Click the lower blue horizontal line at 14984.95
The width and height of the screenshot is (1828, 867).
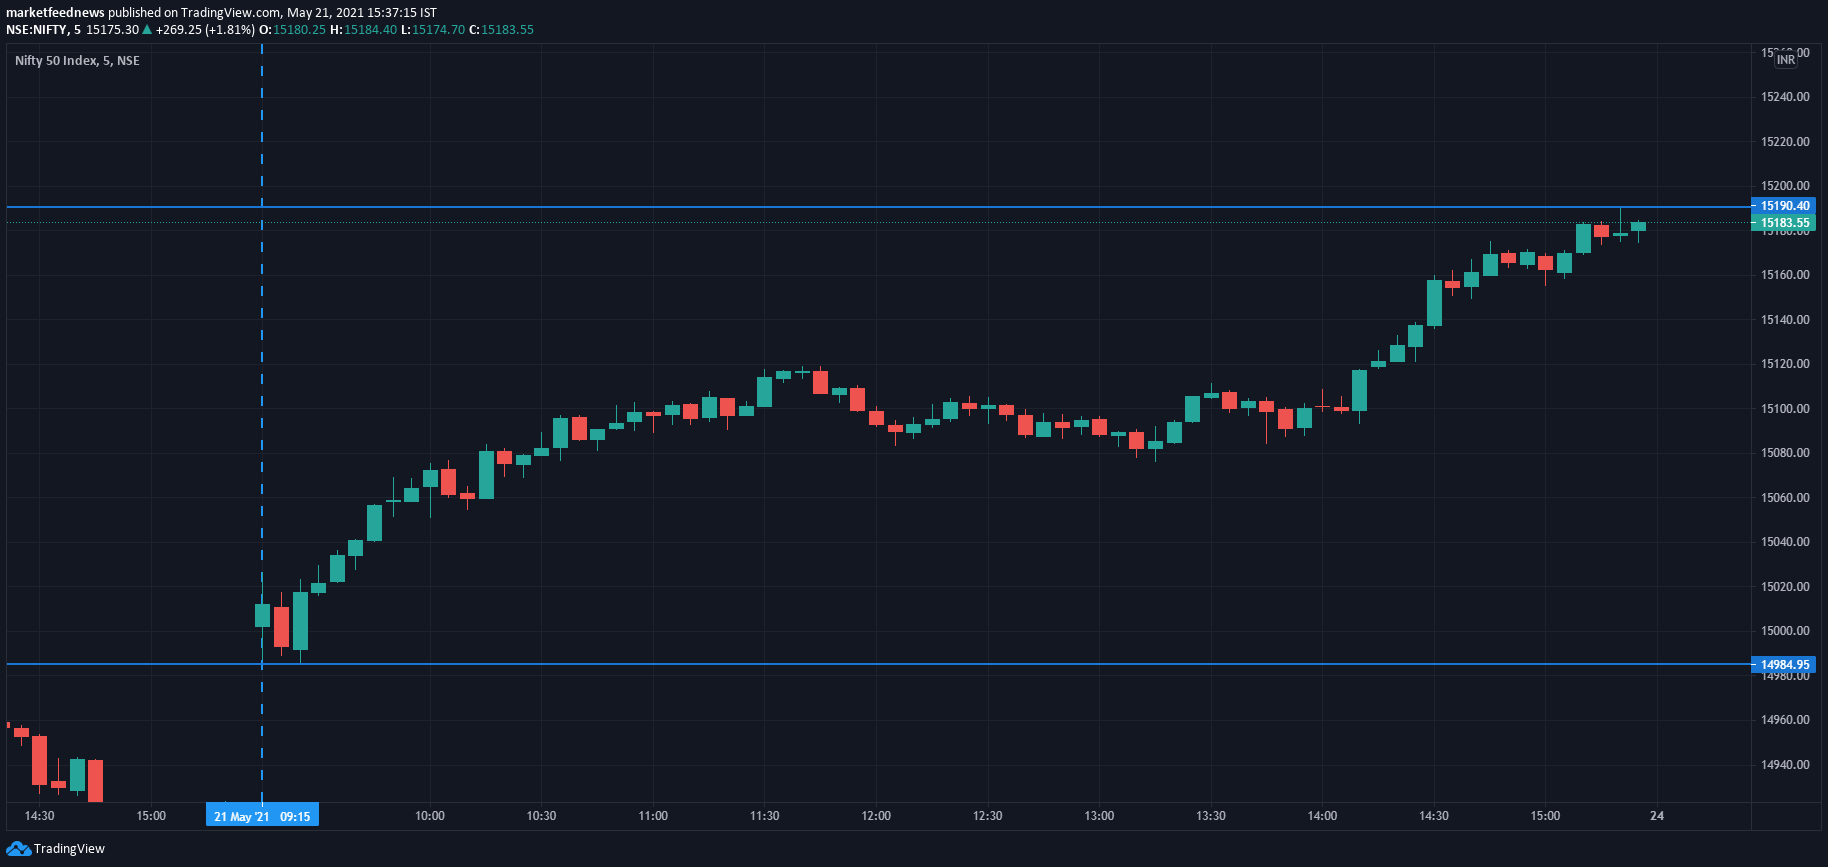point(900,664)
